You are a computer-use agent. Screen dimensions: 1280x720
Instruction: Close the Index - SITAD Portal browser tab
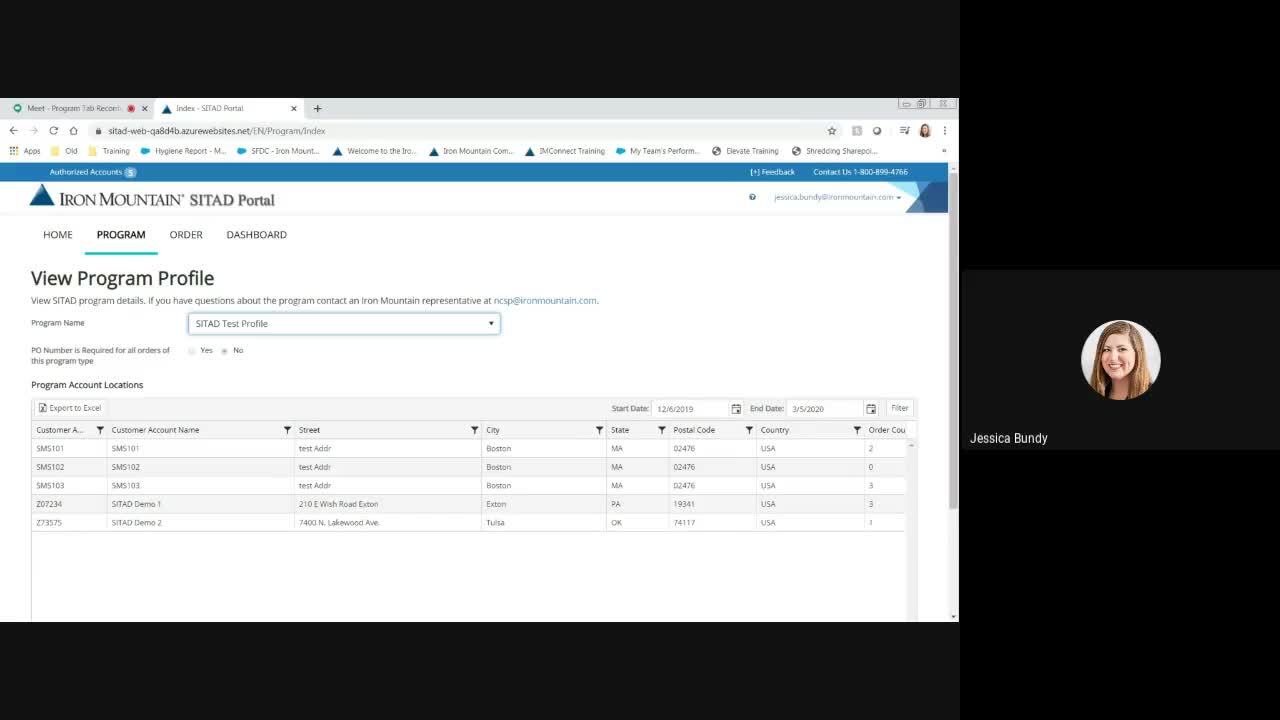(294, 109)
